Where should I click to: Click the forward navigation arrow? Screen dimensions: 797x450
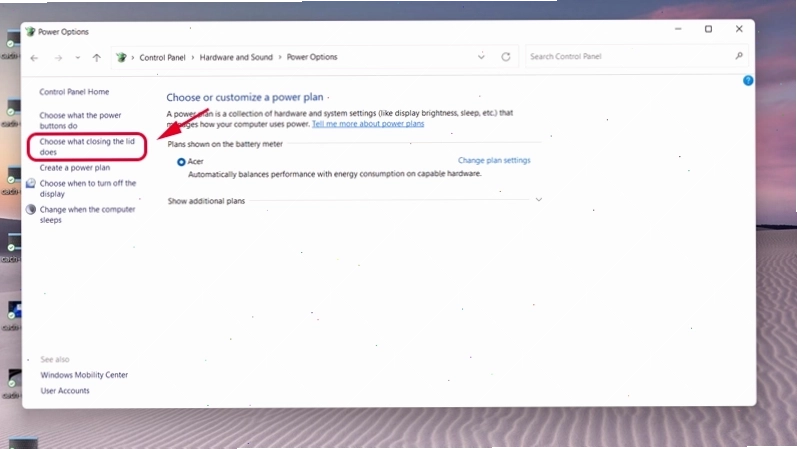pos(58,58)
